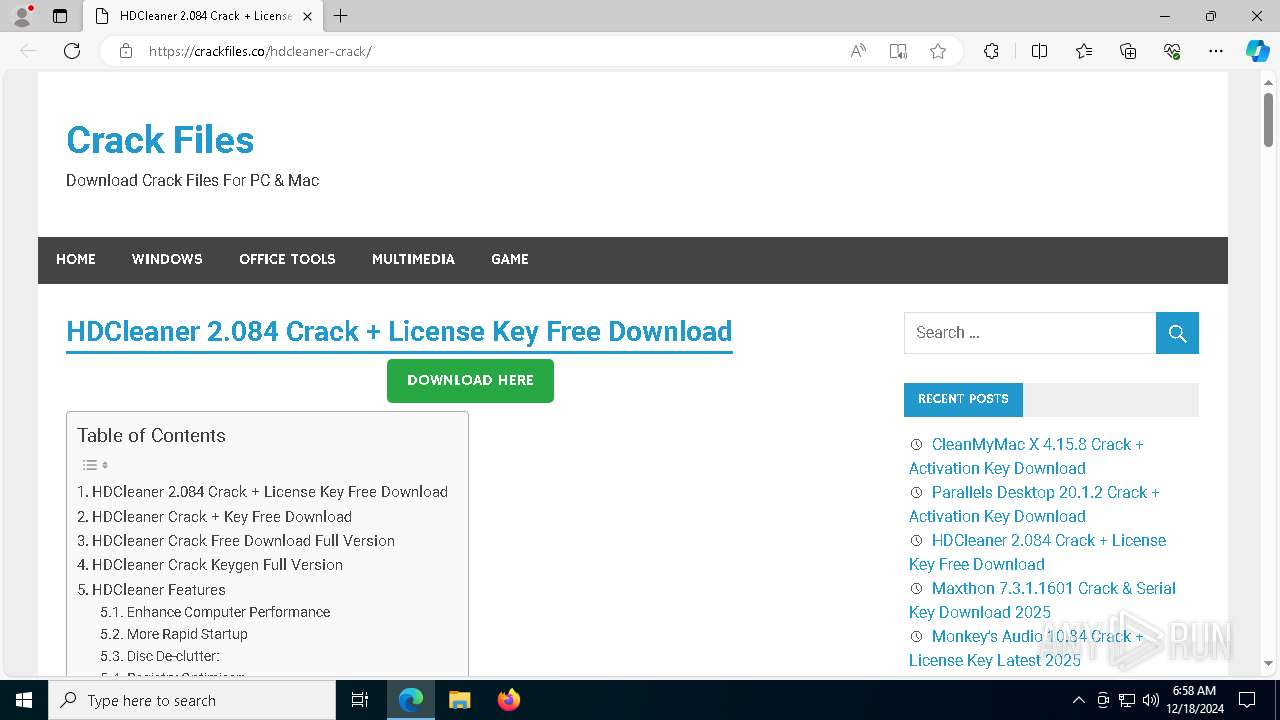Image resolution: width=1280 pixels, height=720 pixels.
Task: Open Settings and more ellipsis menu
Action: 1216,51
